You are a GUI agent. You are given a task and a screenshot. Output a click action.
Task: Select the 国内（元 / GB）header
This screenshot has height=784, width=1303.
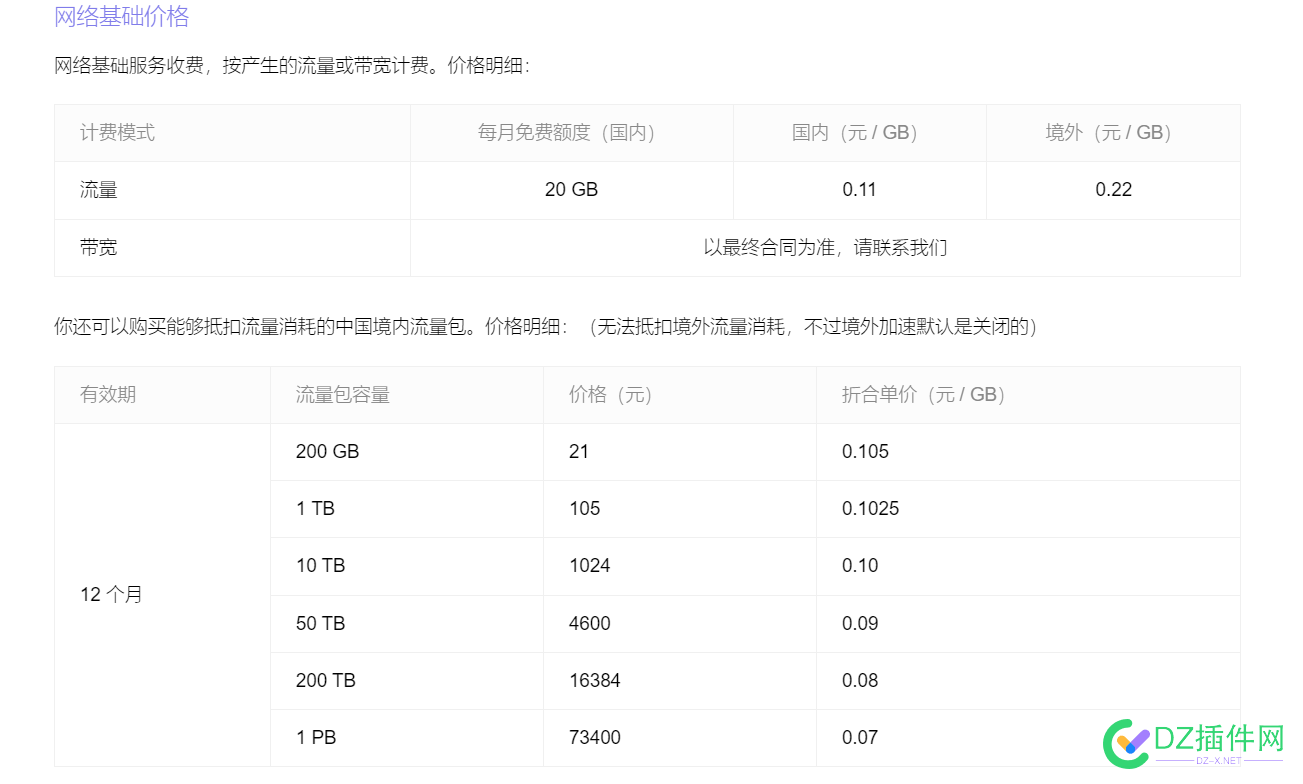point(860,133)
